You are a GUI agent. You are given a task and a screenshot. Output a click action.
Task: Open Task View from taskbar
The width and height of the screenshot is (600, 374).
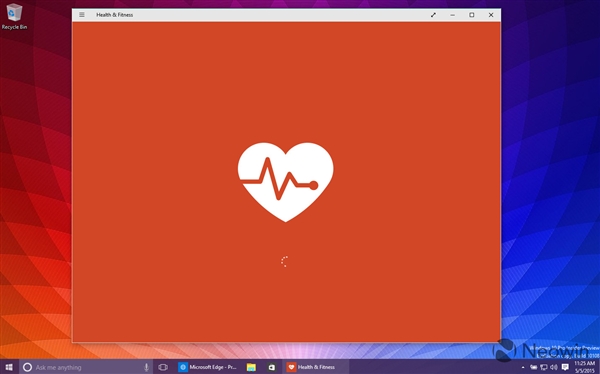[x=163, y=367]
